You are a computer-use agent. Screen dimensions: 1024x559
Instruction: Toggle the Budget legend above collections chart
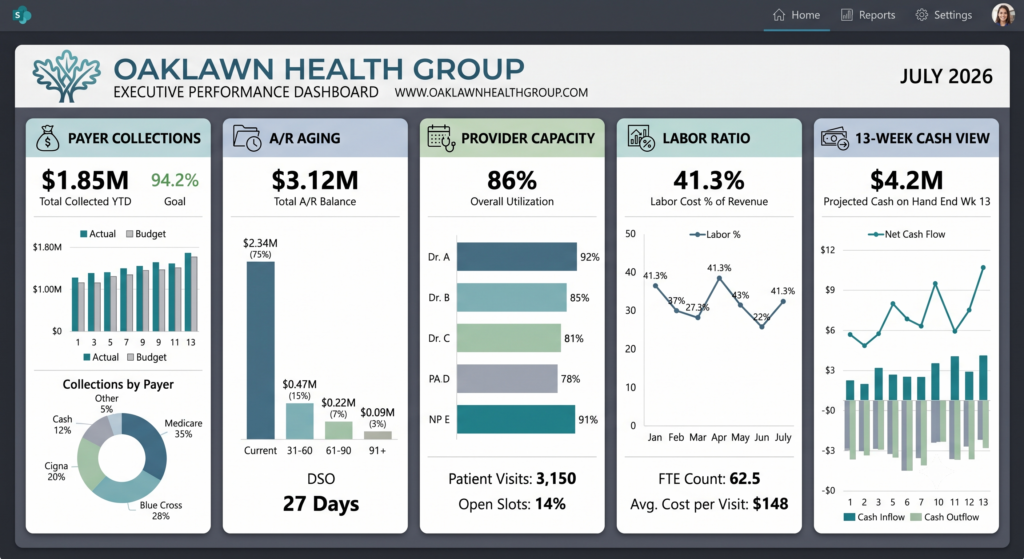click(x=146, y=234)
